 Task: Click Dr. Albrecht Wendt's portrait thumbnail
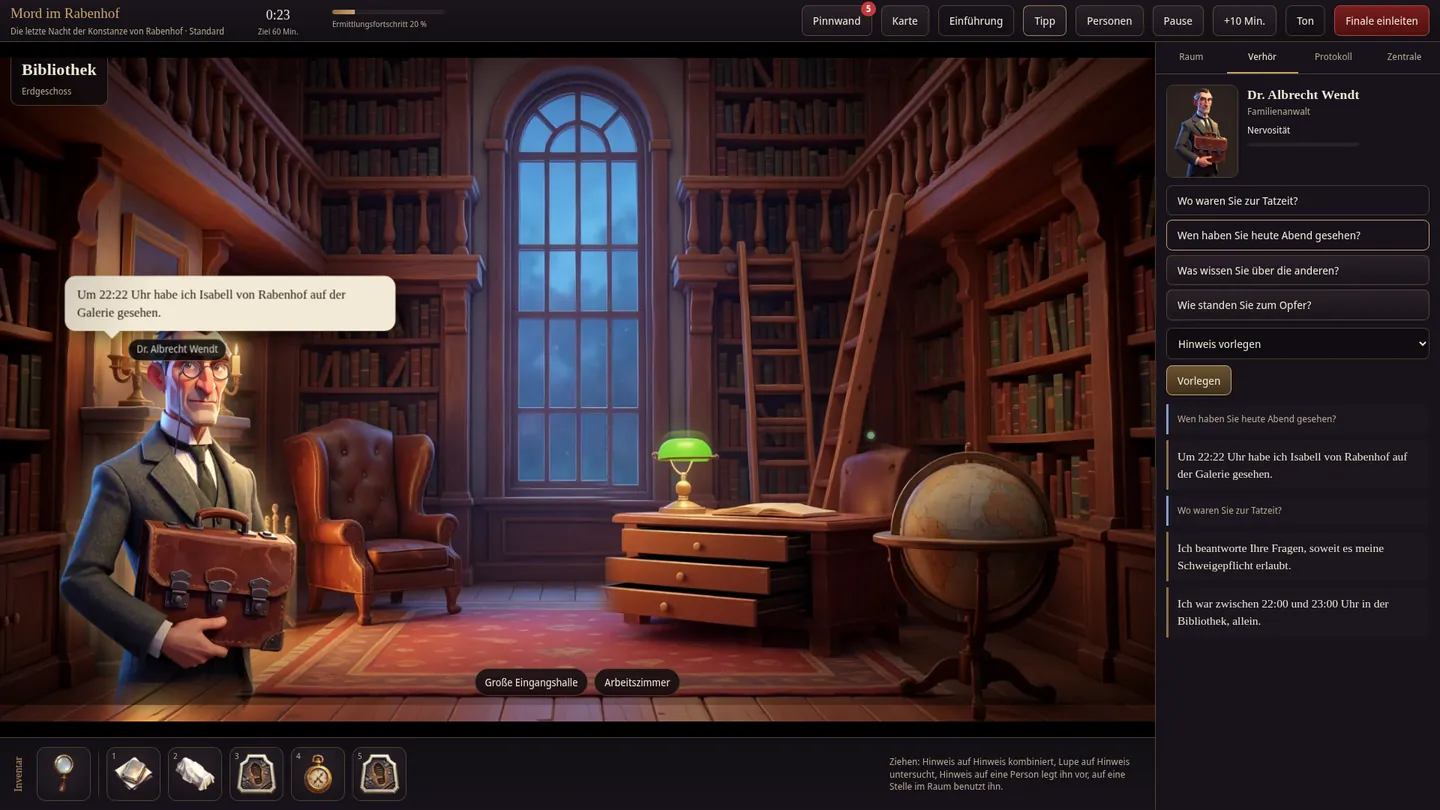point(1202,131)
